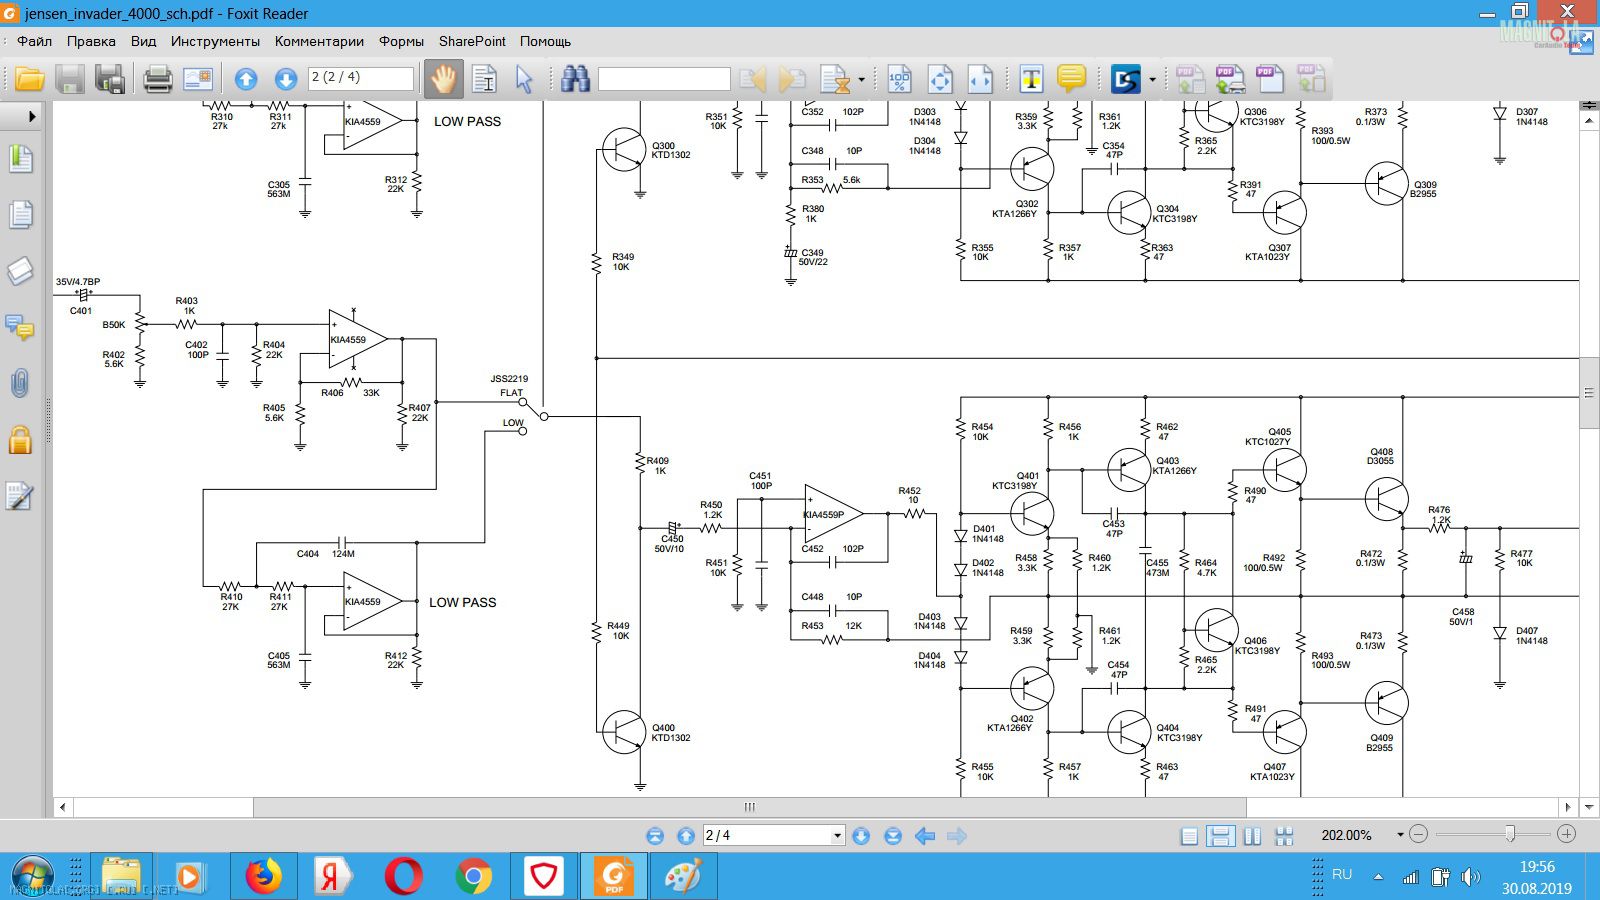1600x900 pixels.
Task: Open Layers panel in left sidebar
Action: pos(20,271)
